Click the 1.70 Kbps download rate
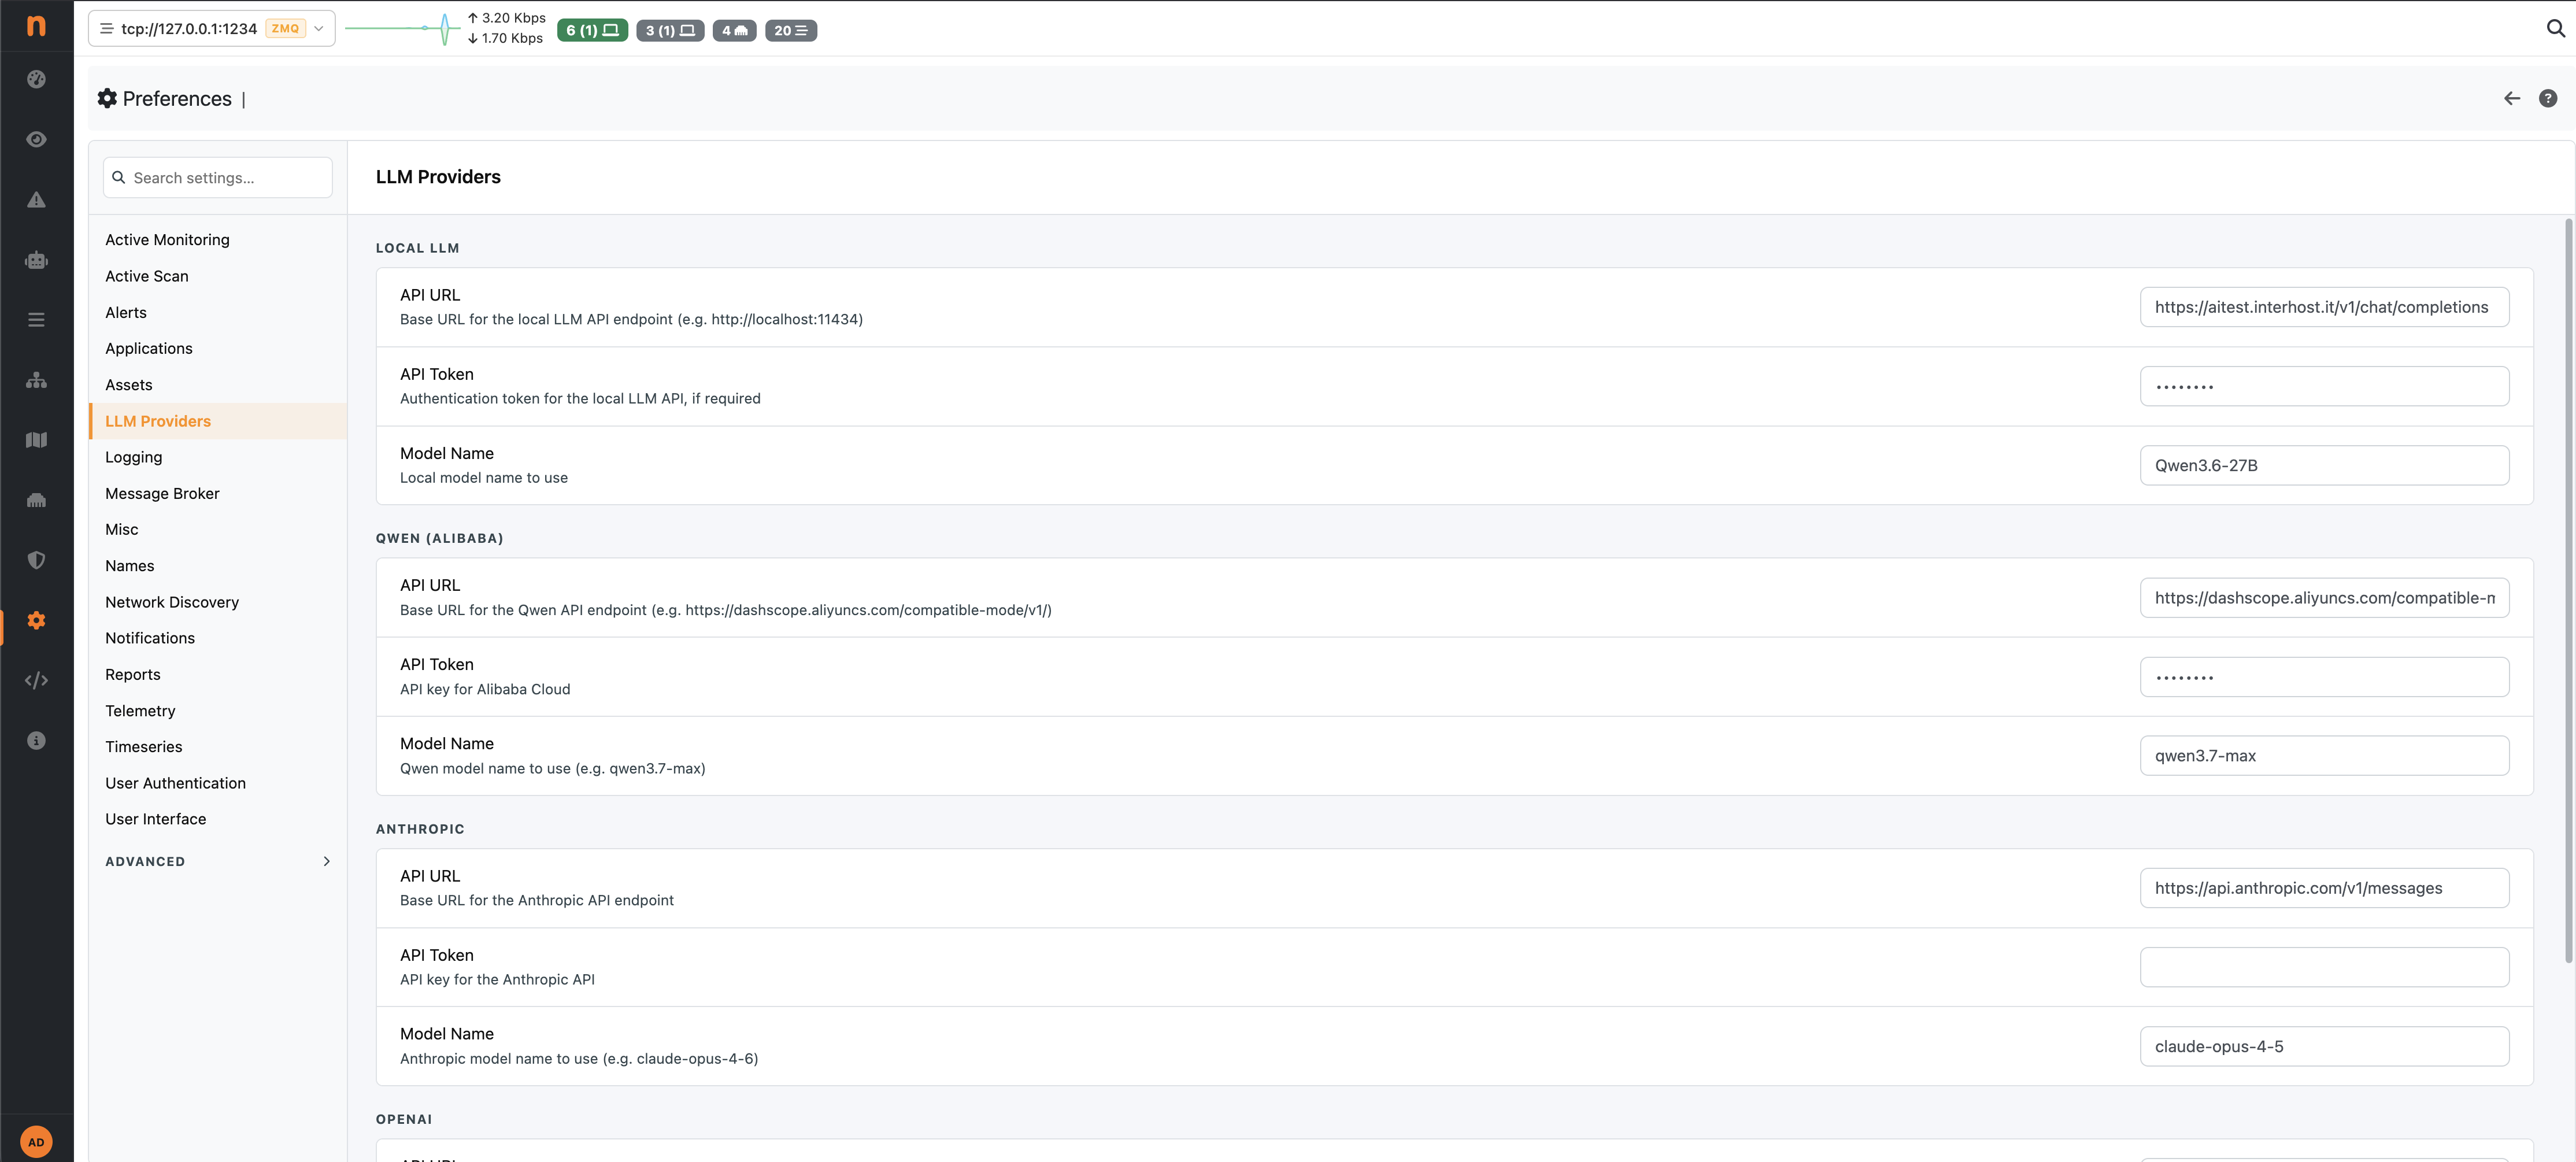Screen dimensions: 2576x1162 [505, 38]
